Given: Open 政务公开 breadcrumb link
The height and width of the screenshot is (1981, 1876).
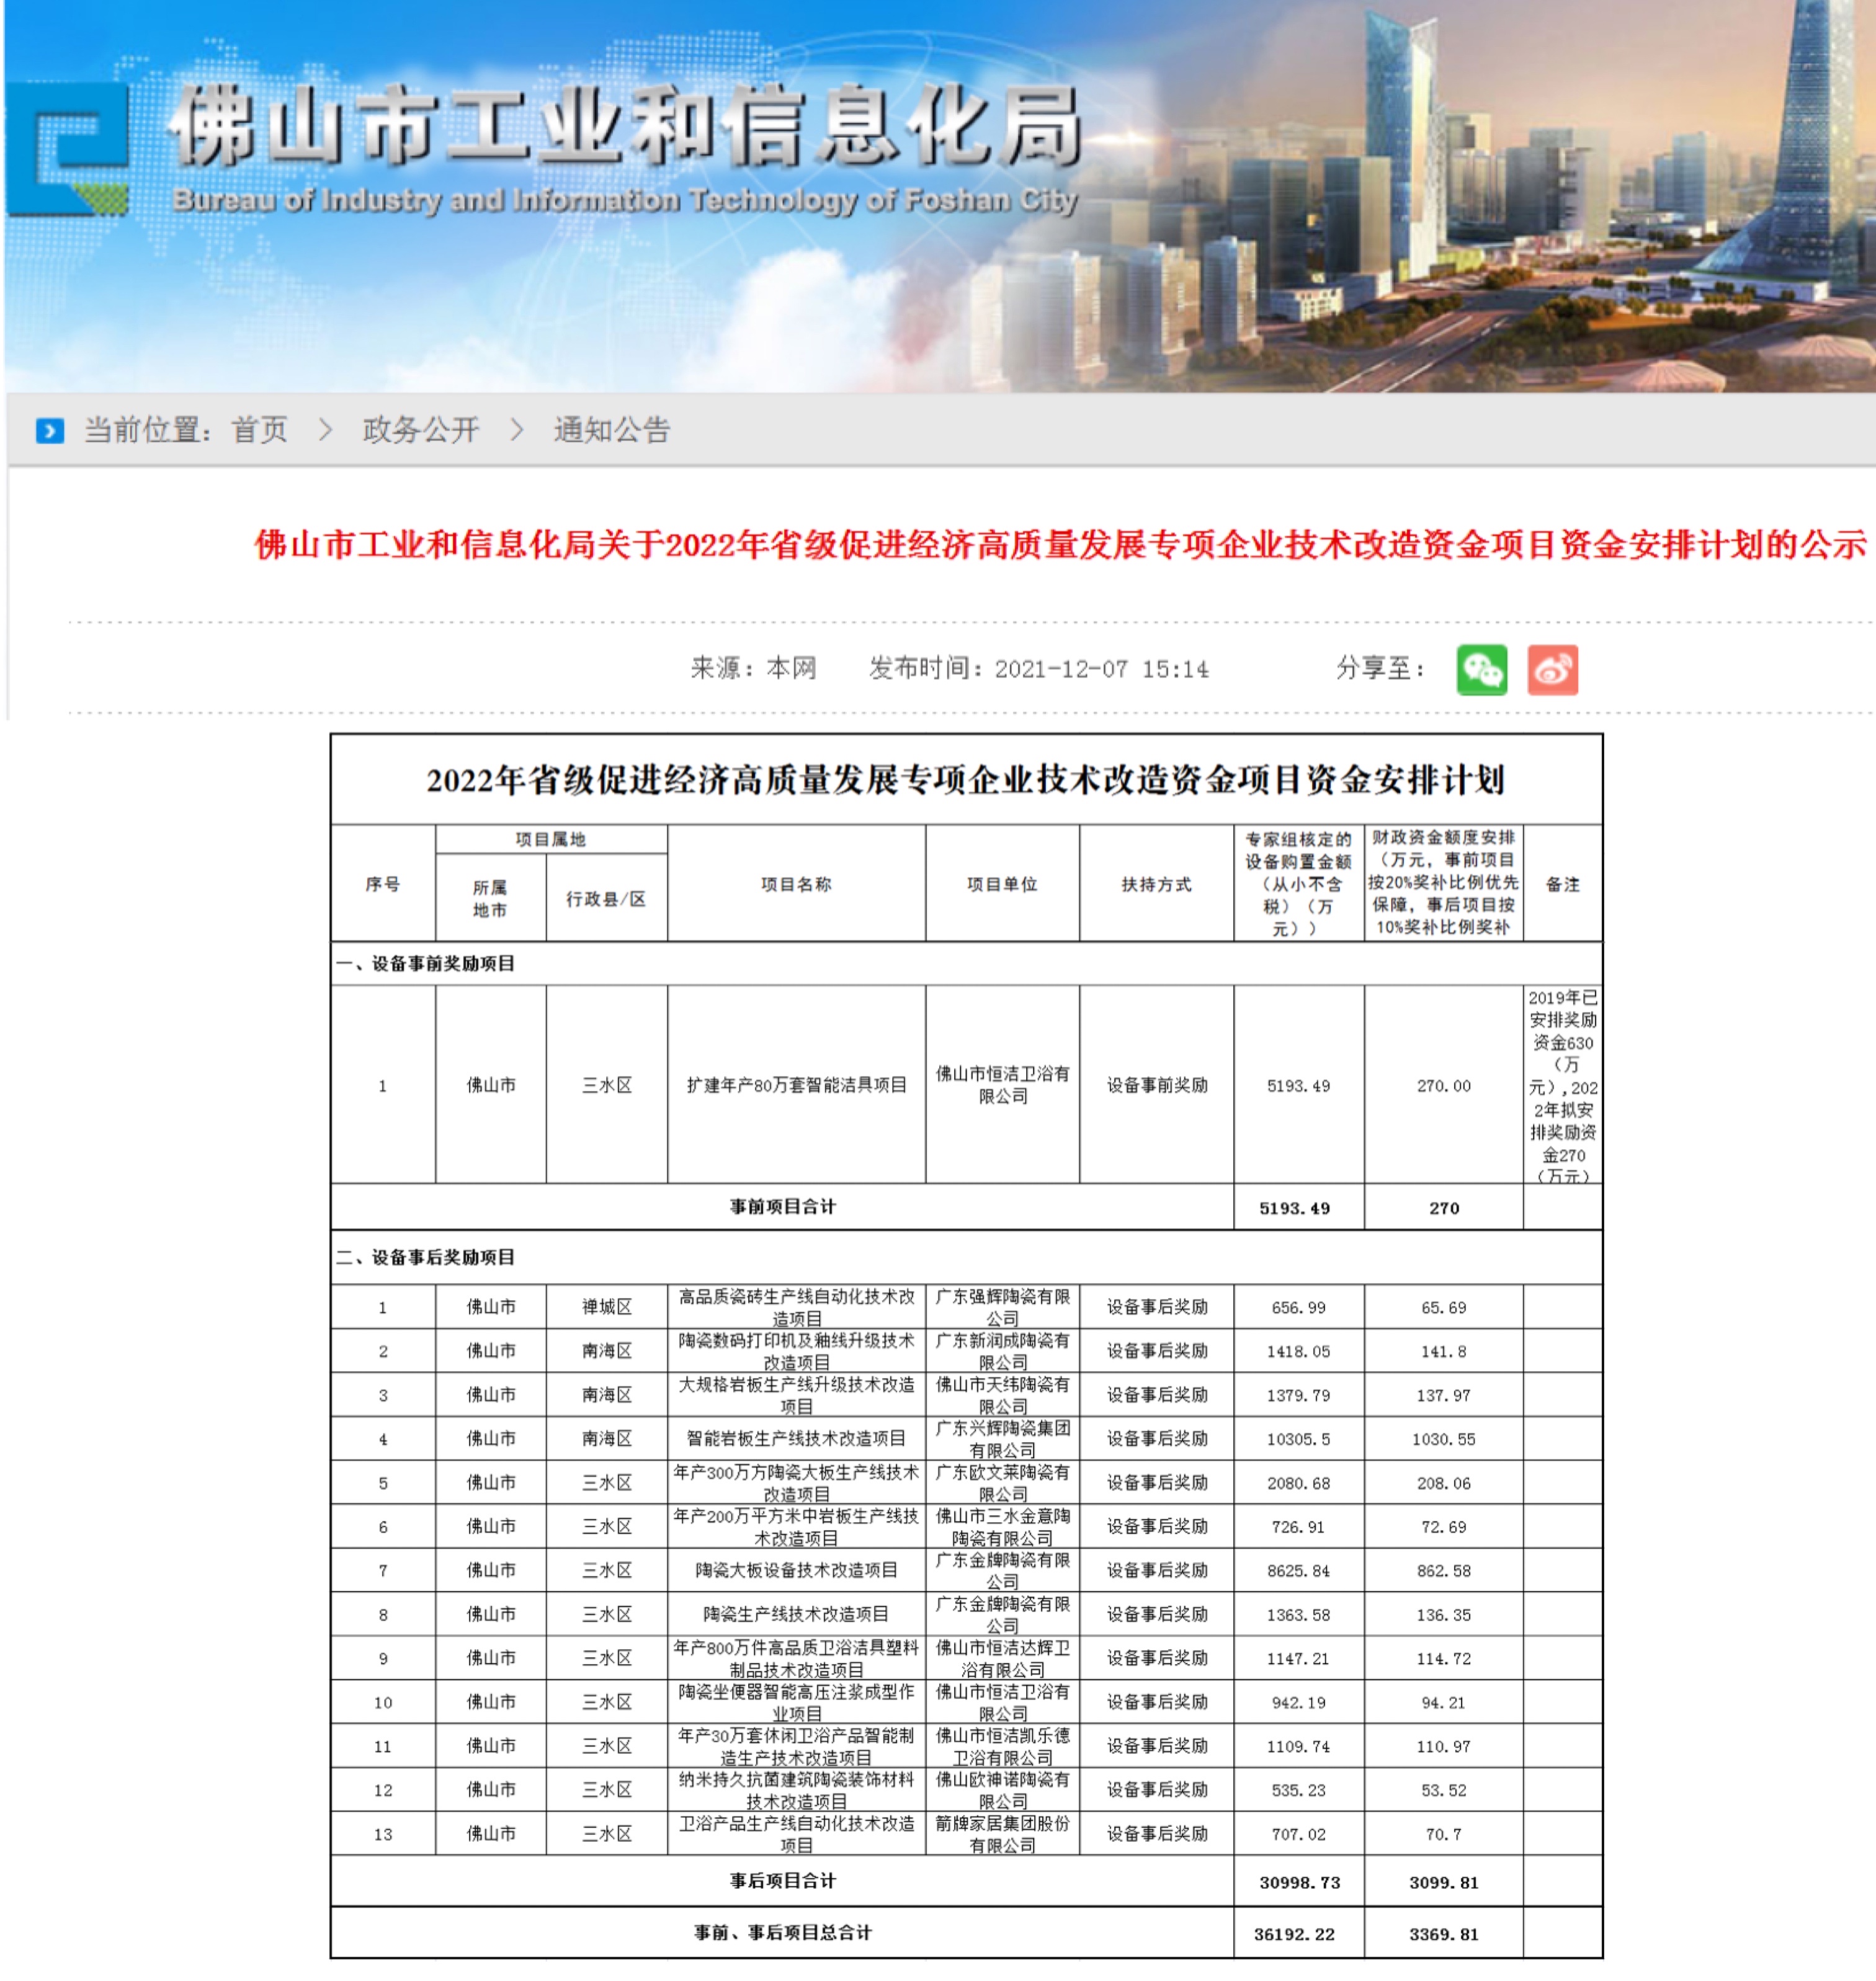Looking at the screenshot, I should pos(420,430).
